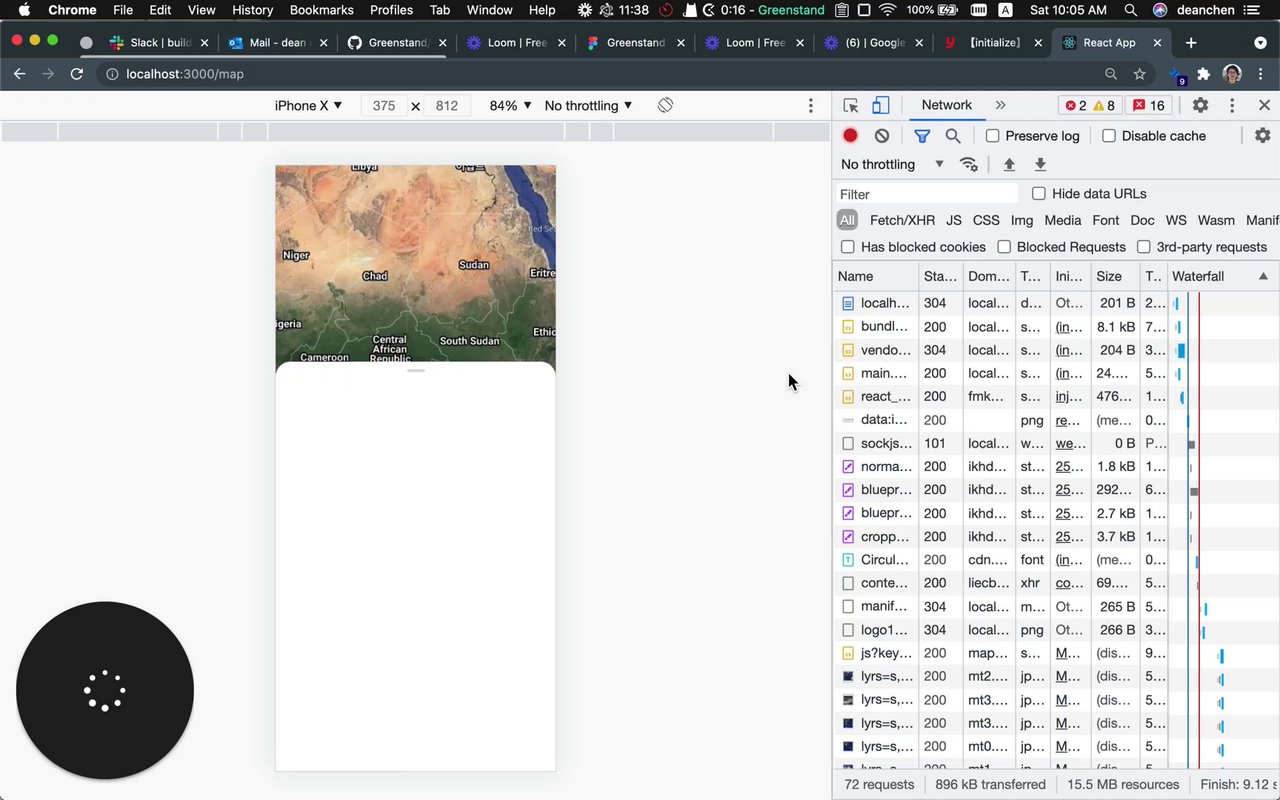Check 3rd-party requests

pos(1143,247)
